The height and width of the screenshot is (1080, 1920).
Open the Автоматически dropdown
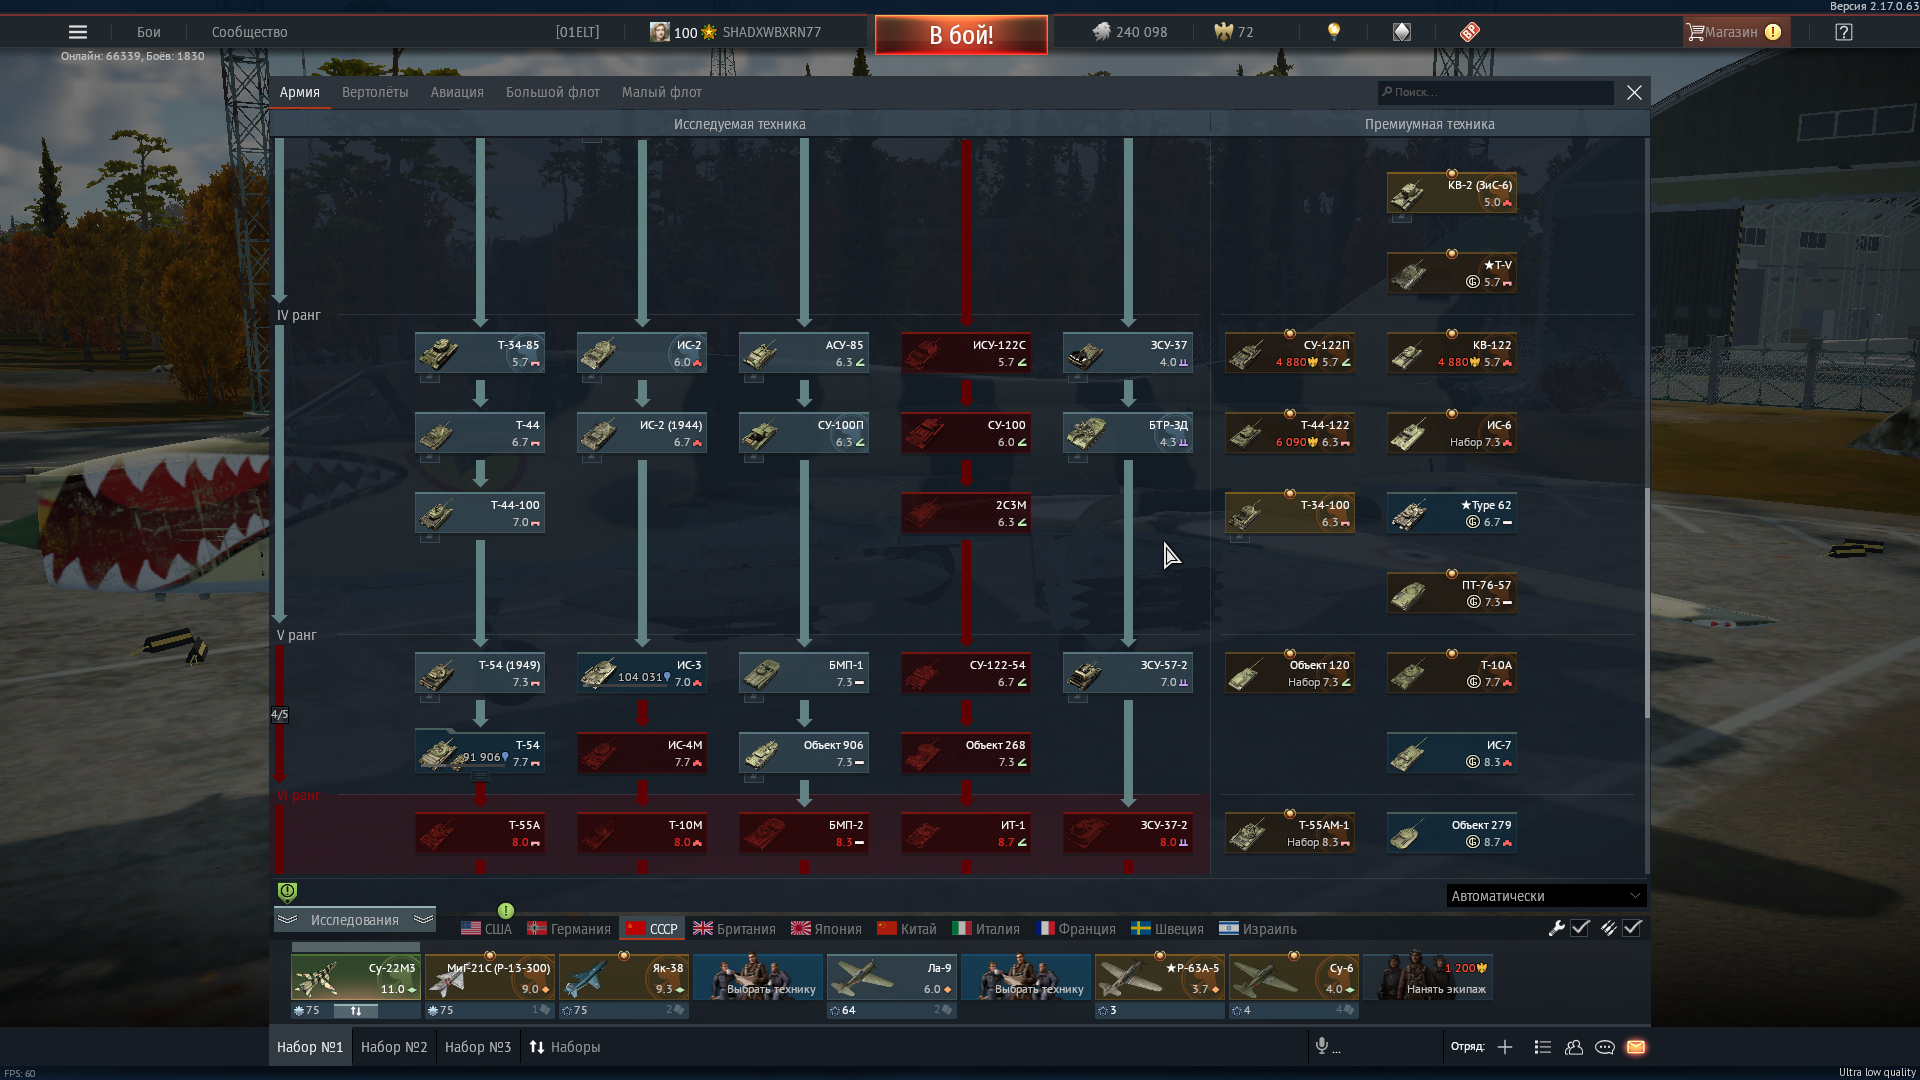pos(1546,896)
